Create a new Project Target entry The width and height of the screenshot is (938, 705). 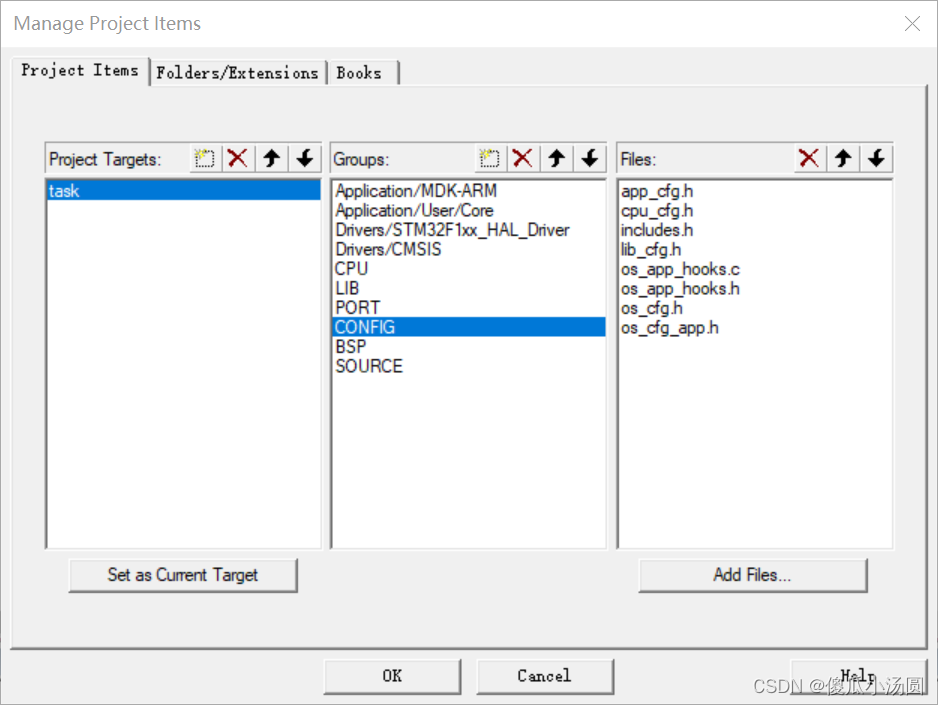[x=205, y=158]
